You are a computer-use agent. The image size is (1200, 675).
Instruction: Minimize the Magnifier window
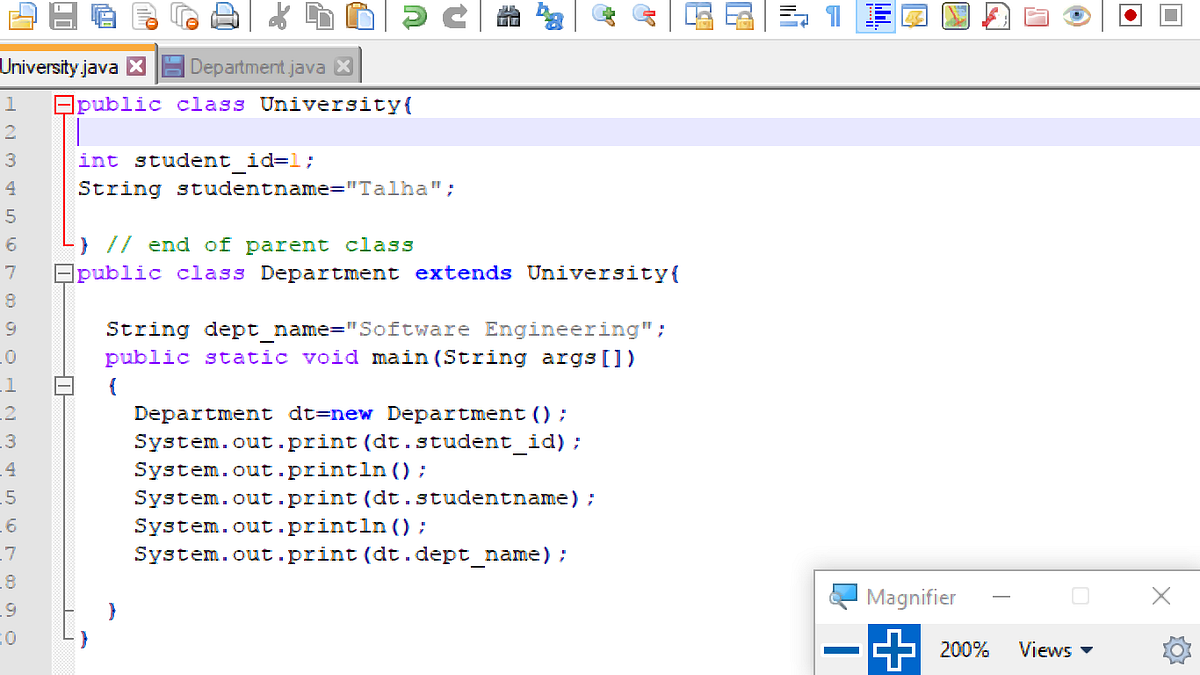tap(1001, 597)
